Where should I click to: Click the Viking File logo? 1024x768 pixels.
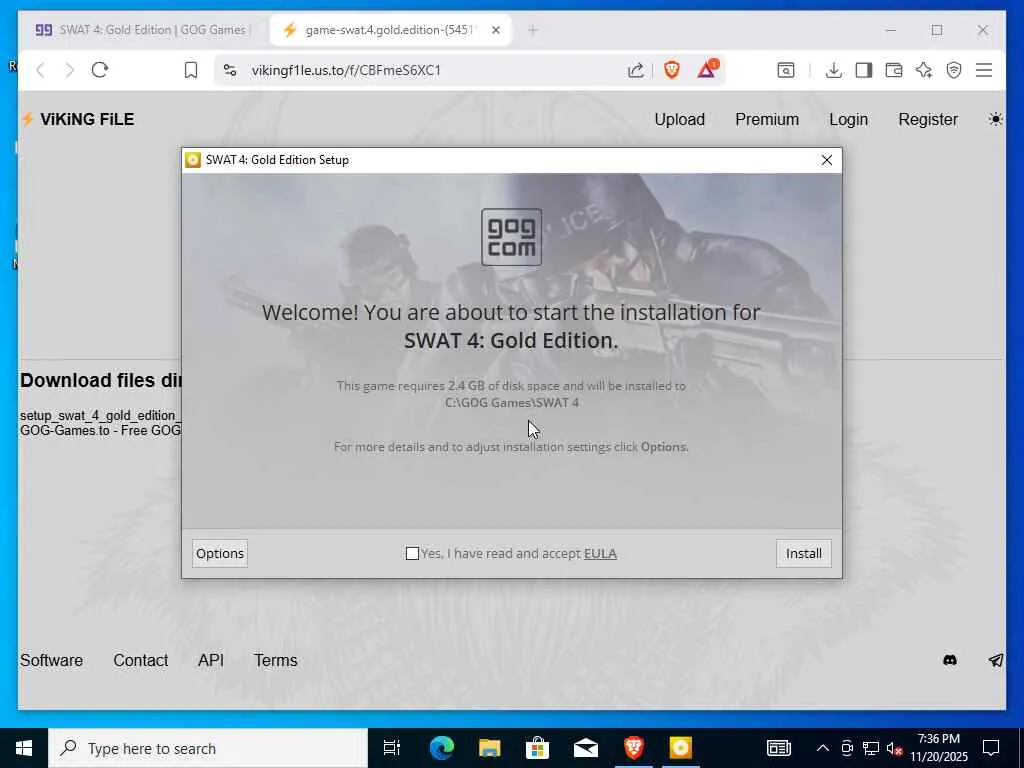pos(78,120)
